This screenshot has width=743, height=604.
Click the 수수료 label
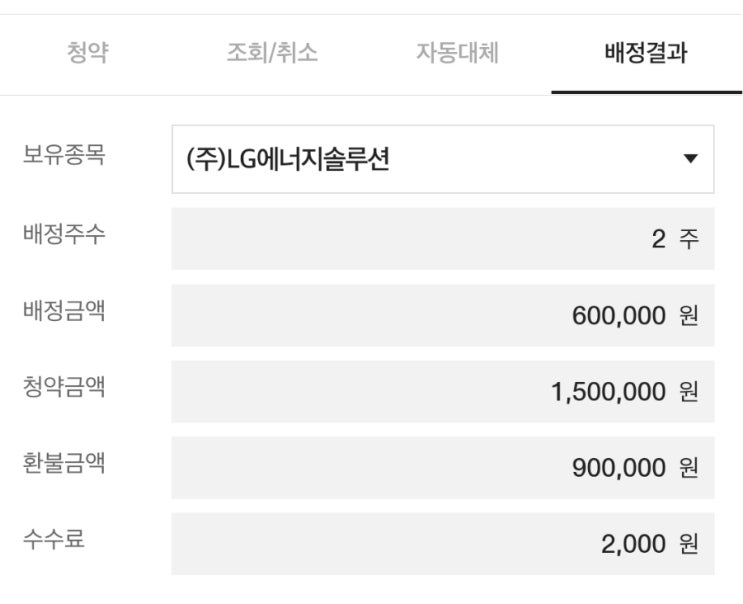coord(54,539)
